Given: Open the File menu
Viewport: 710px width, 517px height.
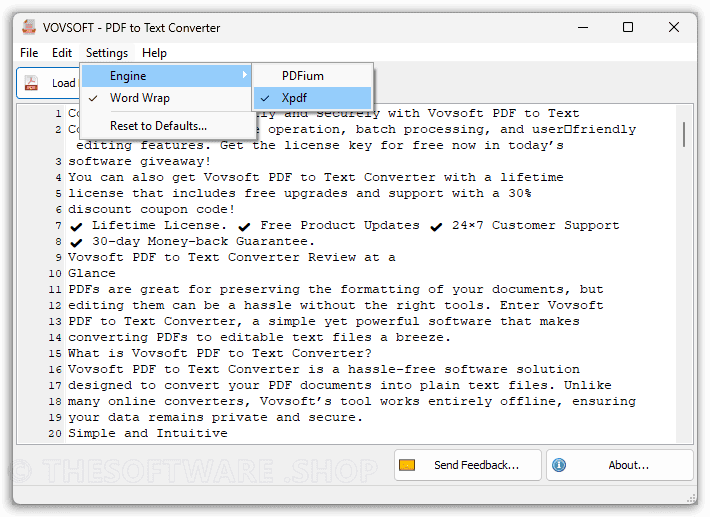Looking at the screenshot, I should (x=29, y=53).
